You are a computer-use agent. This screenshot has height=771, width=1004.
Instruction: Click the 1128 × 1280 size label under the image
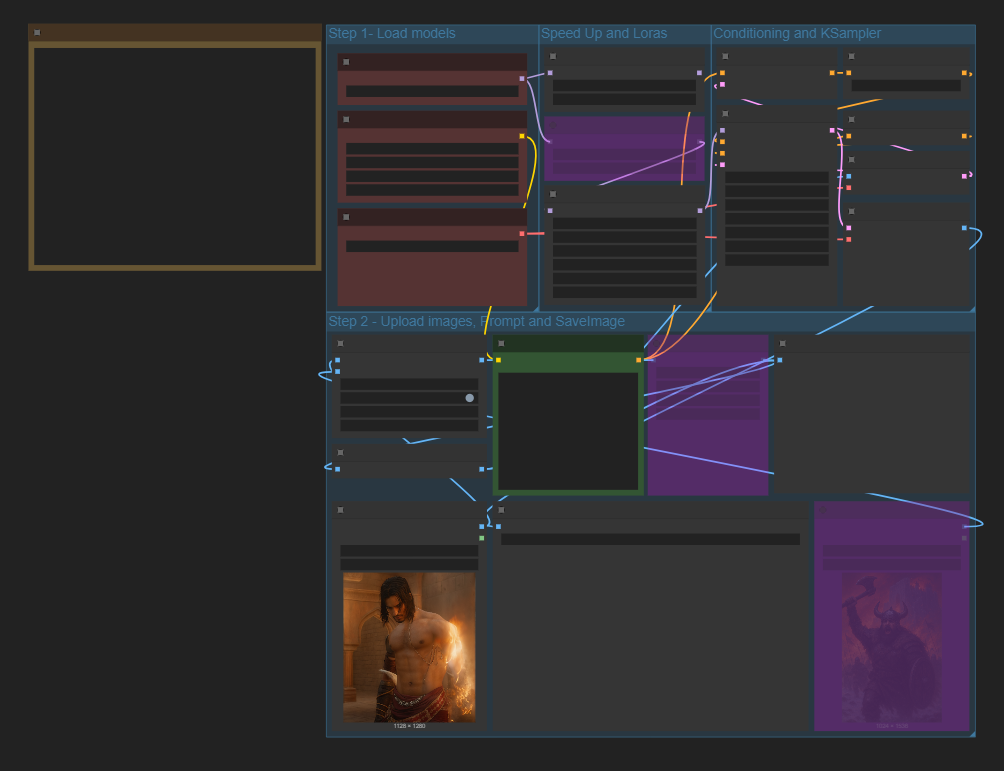409,726
